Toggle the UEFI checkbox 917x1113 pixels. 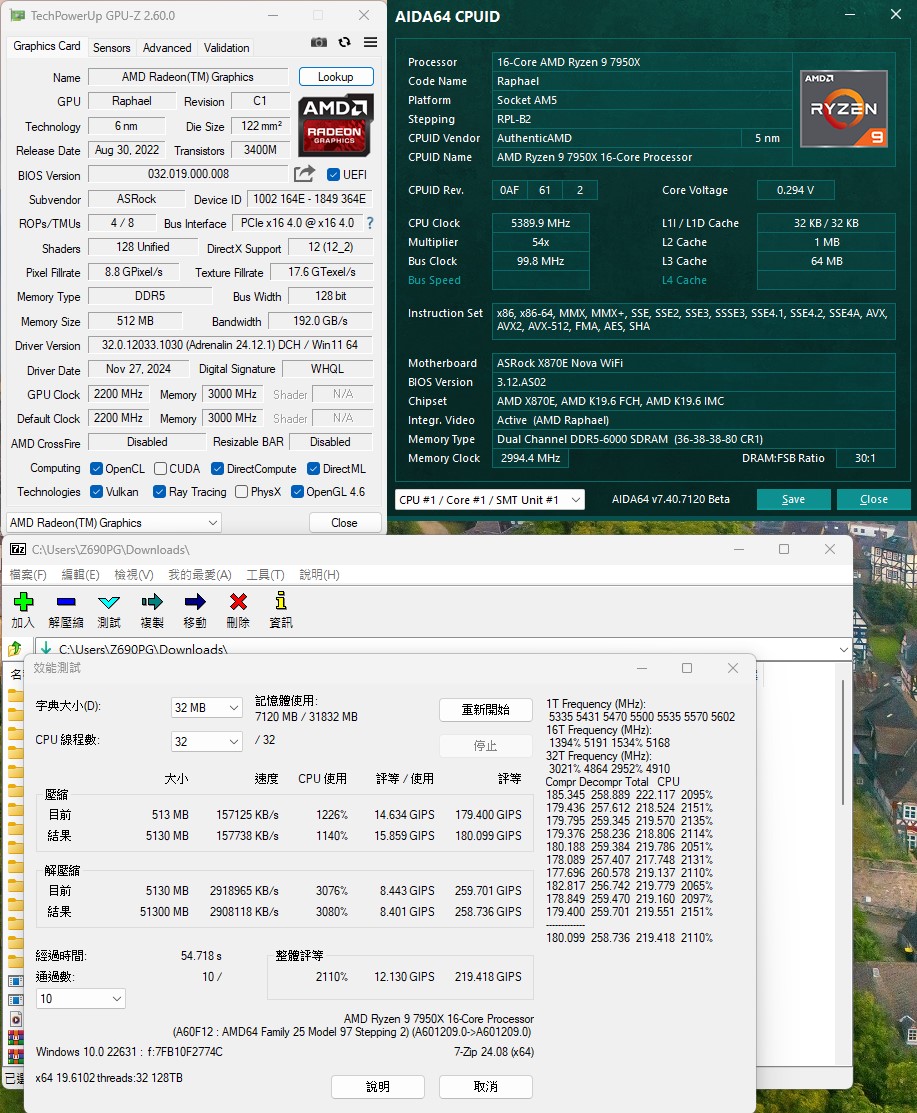tap(333, 175)
